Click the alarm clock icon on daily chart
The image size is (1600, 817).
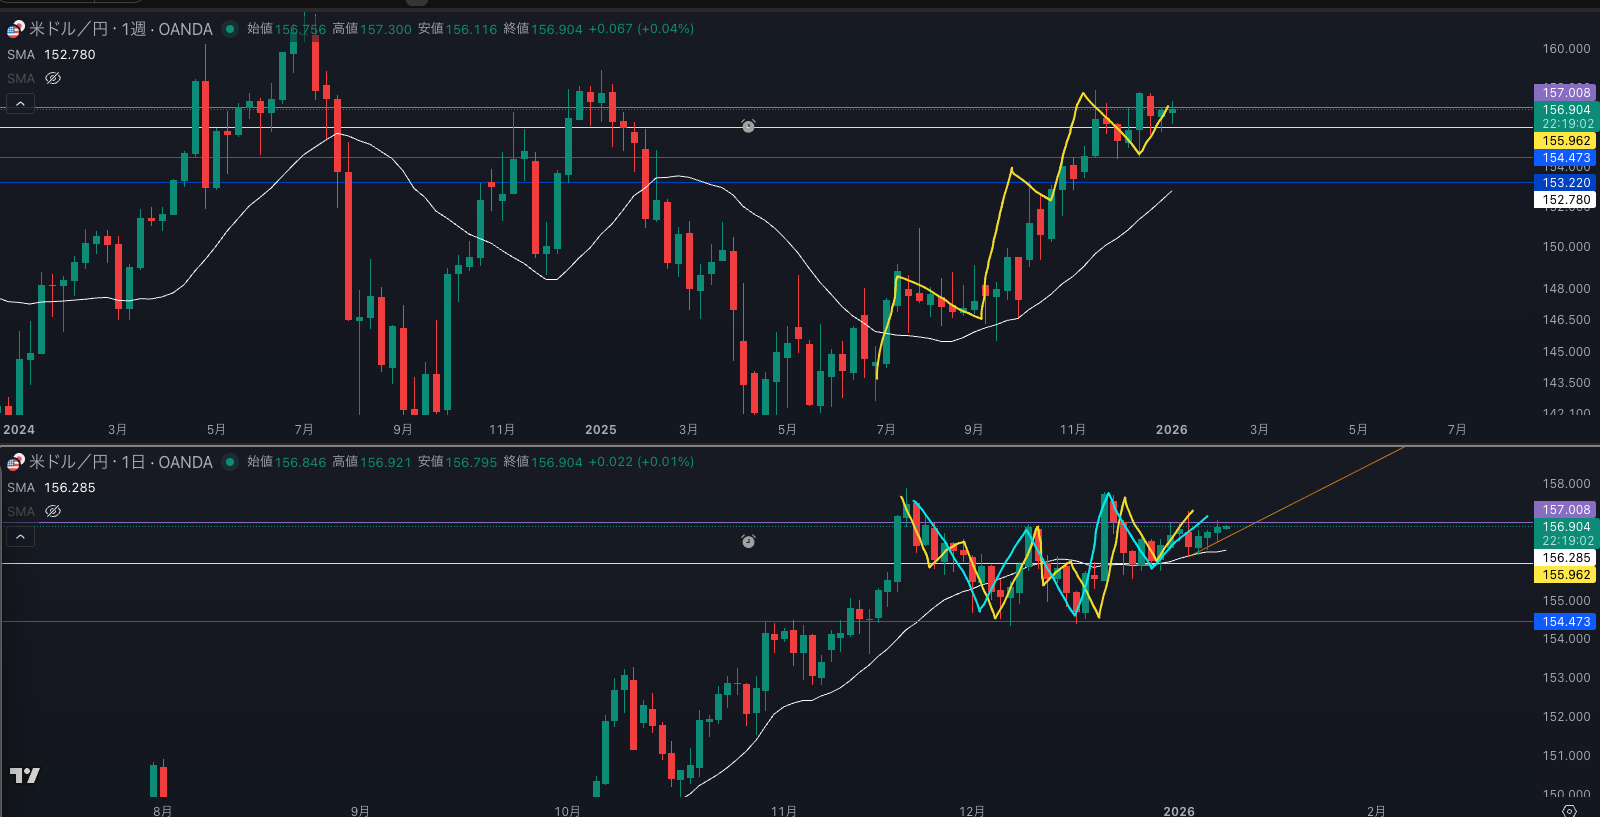coord(748,541)
